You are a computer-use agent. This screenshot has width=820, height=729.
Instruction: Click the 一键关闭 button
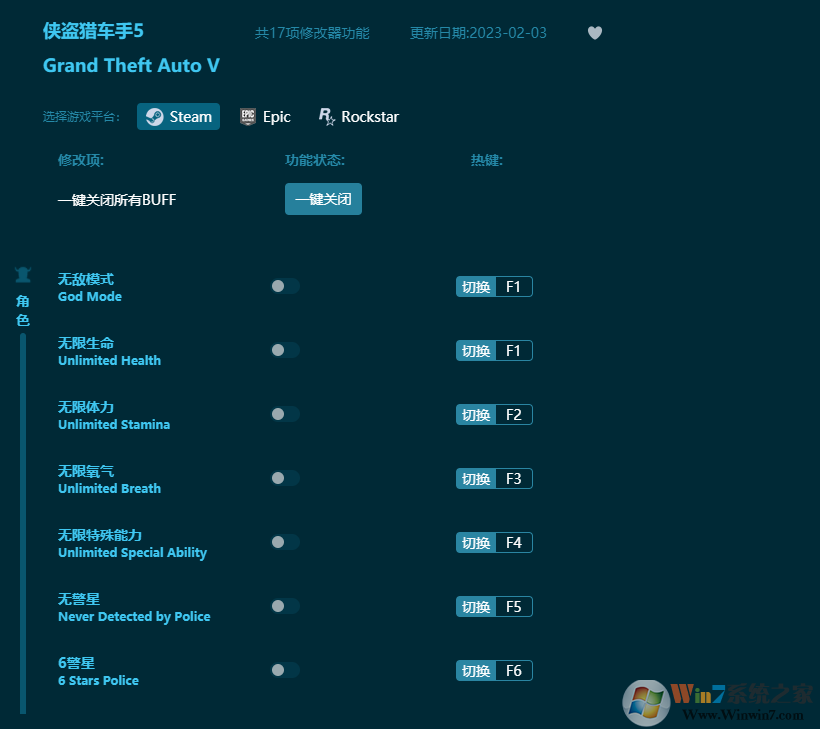click(323, 199)
